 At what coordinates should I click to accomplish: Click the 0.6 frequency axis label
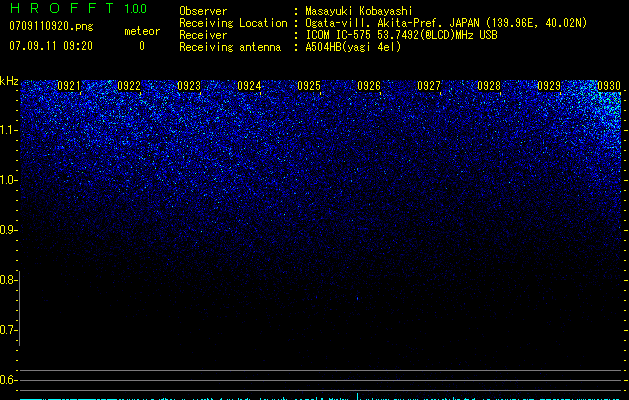pyautogui.click(x=8, y=380)
